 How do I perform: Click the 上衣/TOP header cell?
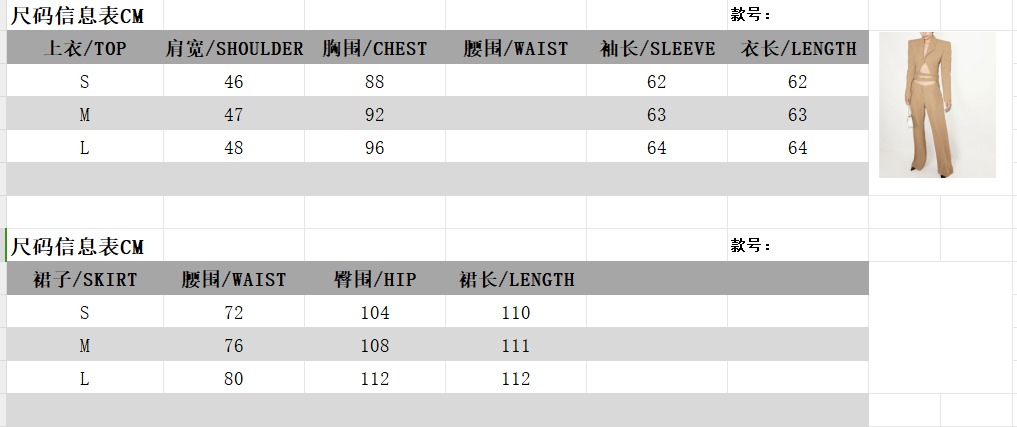pyautogui.click(x=85, y=49)
